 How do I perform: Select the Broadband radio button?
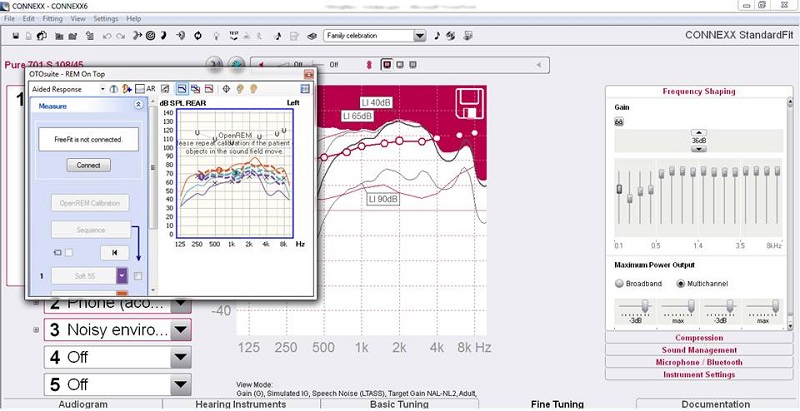pyautogui.click(x=619, y=284)
